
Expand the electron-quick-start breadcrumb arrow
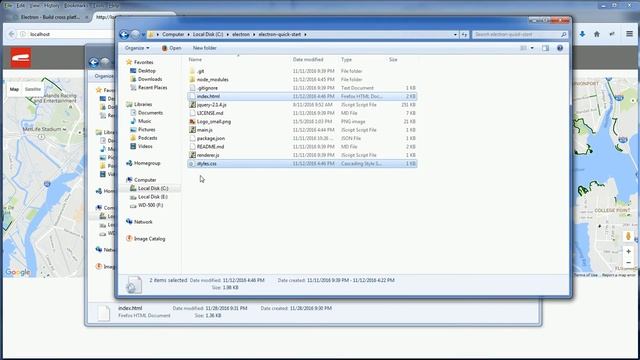click(305, 35)
